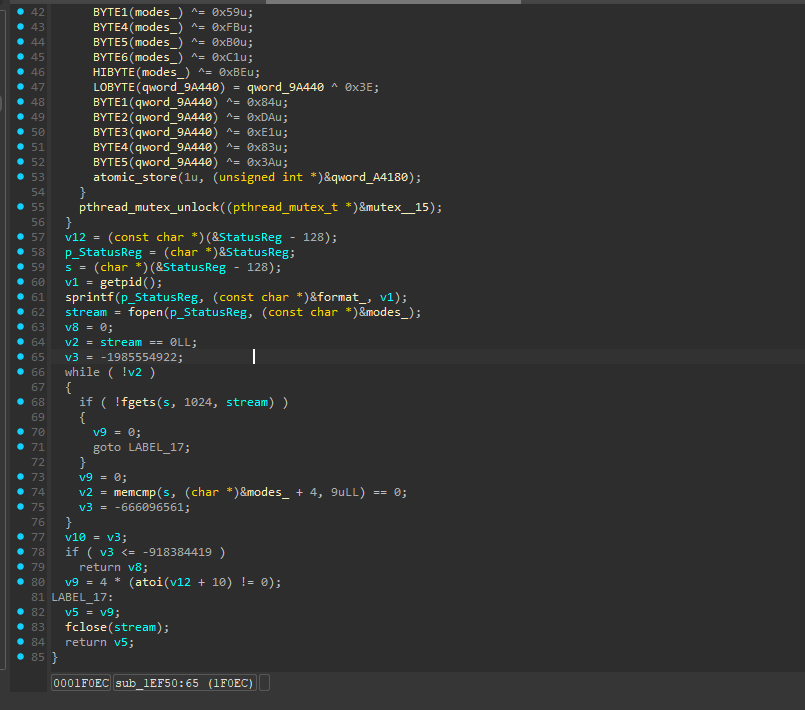Toggle breakpoint marker beside line 83
Screen dimensions: 805x710
(21, 627)
